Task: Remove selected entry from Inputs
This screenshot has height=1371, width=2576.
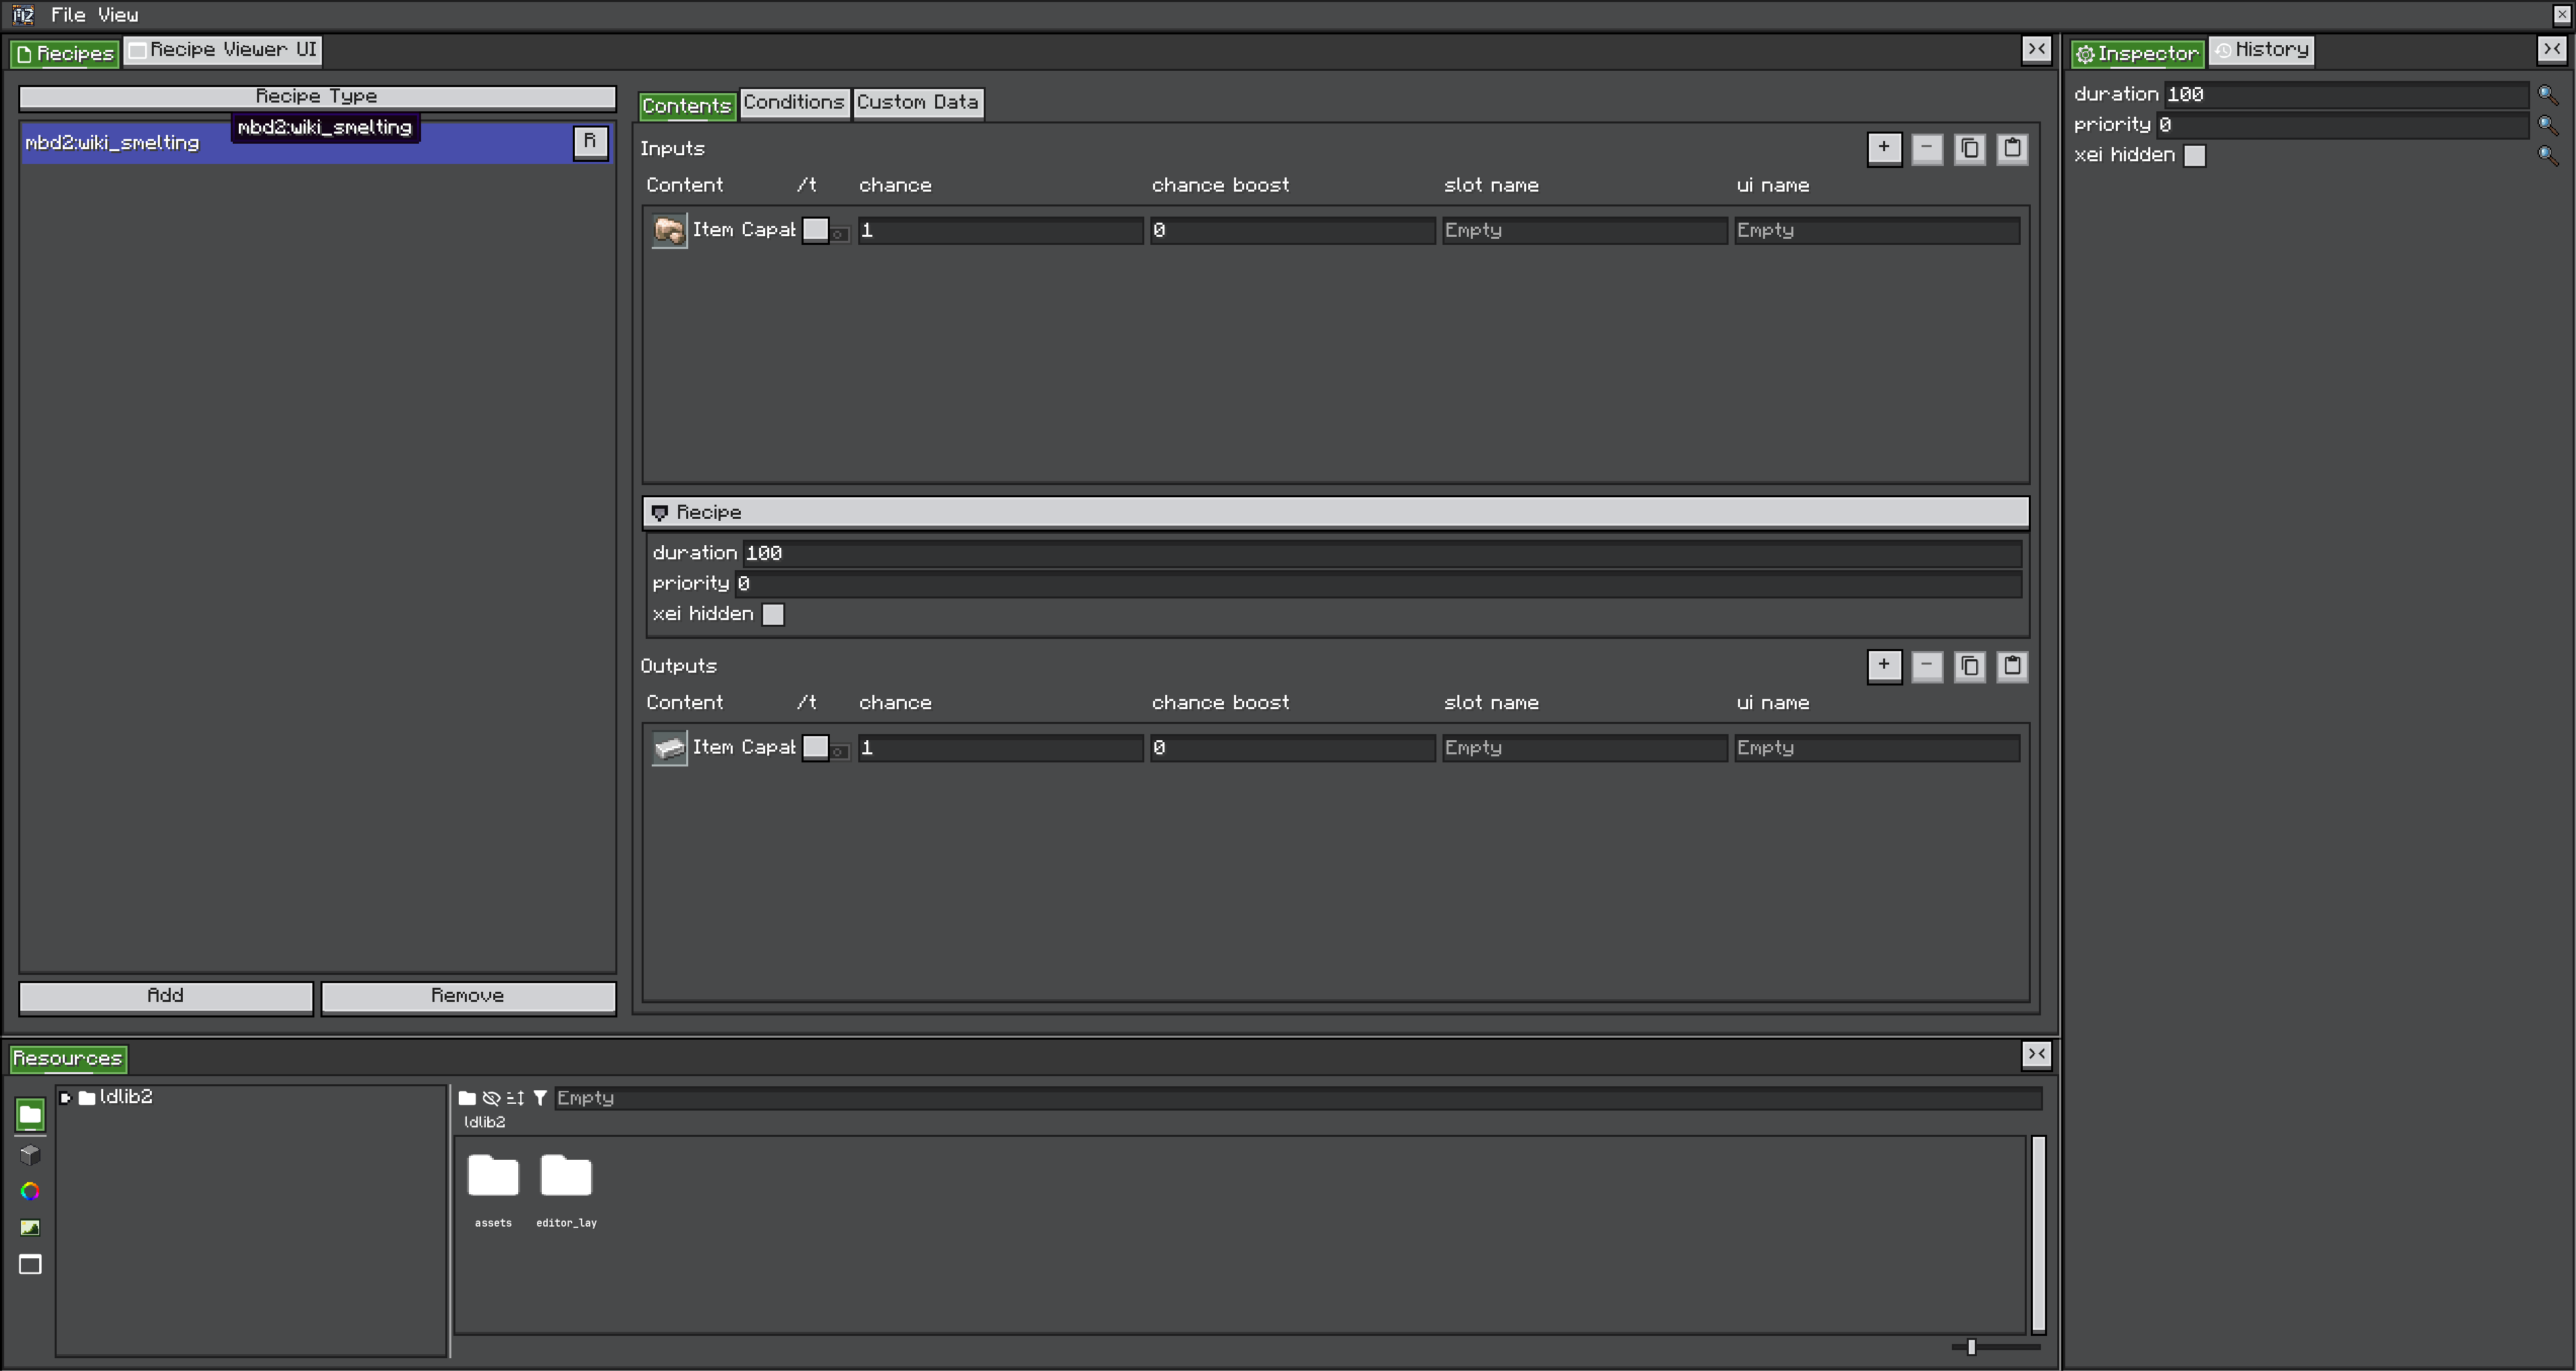Action: 1927,149
